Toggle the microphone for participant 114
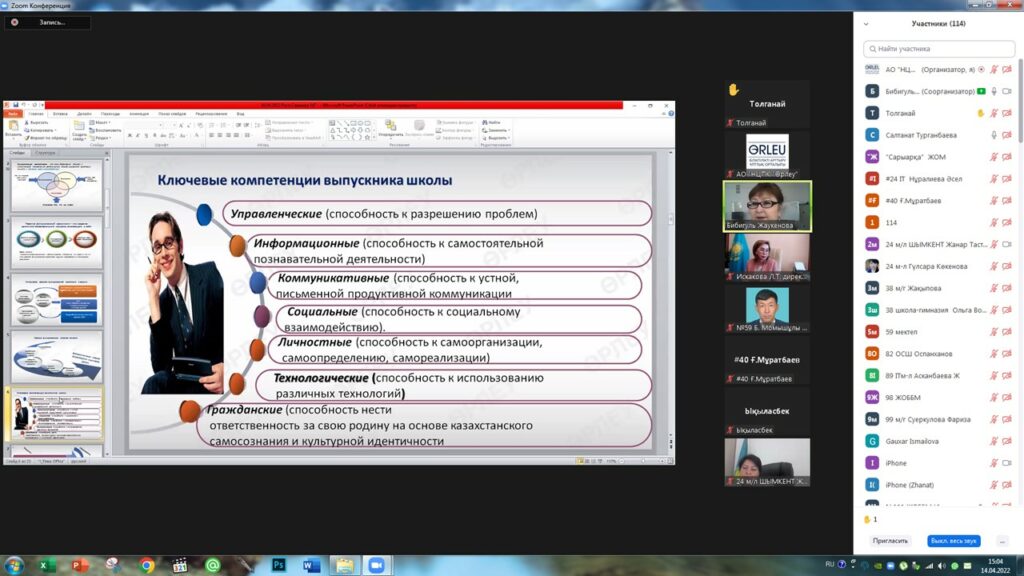Image resolution: width=1024 pixels, height=576 pixels. (994, 222)
